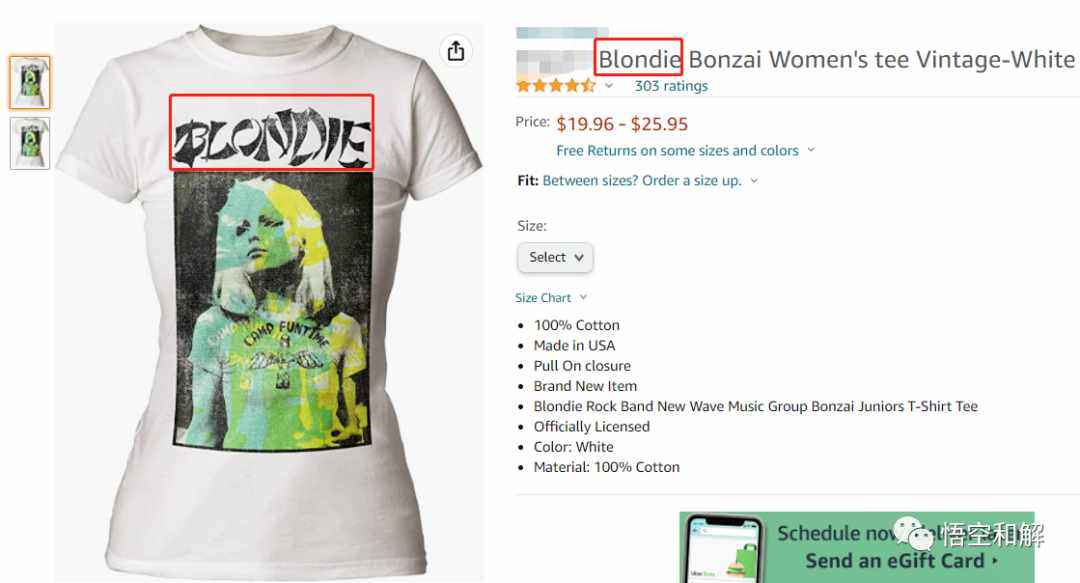
Task: Expand the Fit advice chevron
Action: [754, 181]
